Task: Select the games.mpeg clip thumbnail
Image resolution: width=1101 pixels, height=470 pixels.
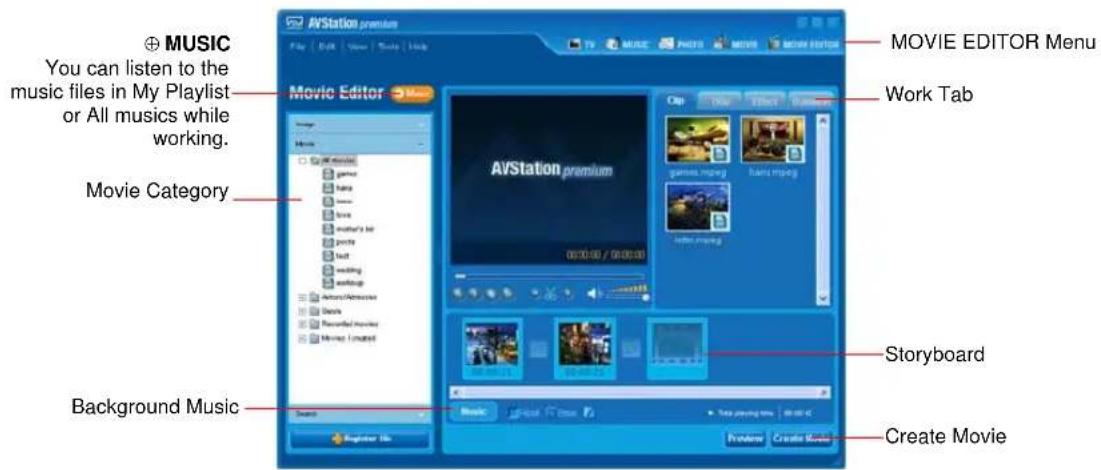Action: pos(698,140)
